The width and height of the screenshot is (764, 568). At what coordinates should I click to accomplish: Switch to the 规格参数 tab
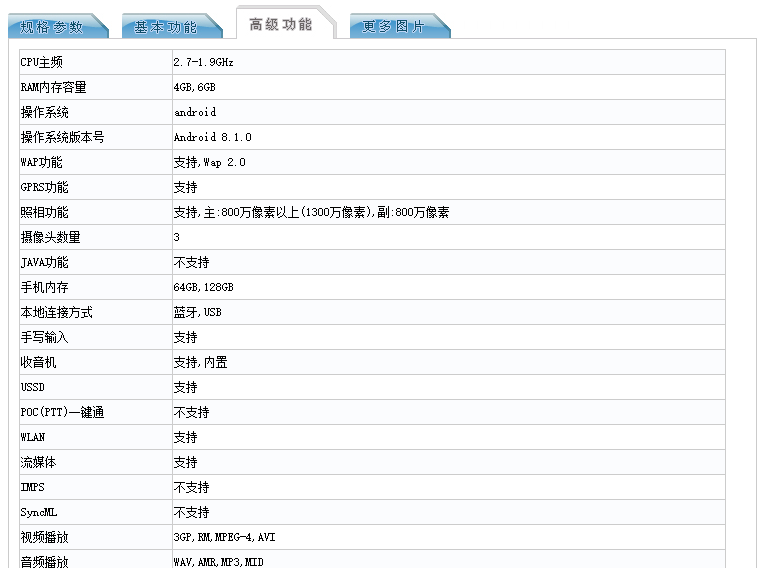pyautogui.click(x=58, y=27)
